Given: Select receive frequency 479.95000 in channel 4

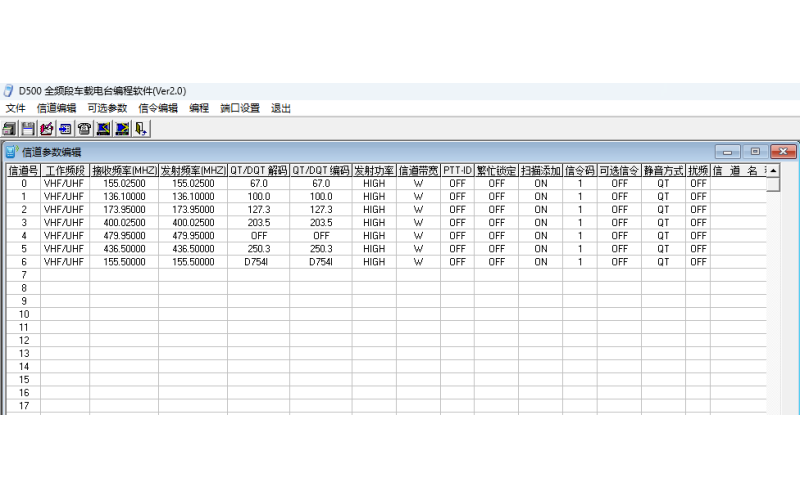Looking at the screenshot, I should pos(124,236).
